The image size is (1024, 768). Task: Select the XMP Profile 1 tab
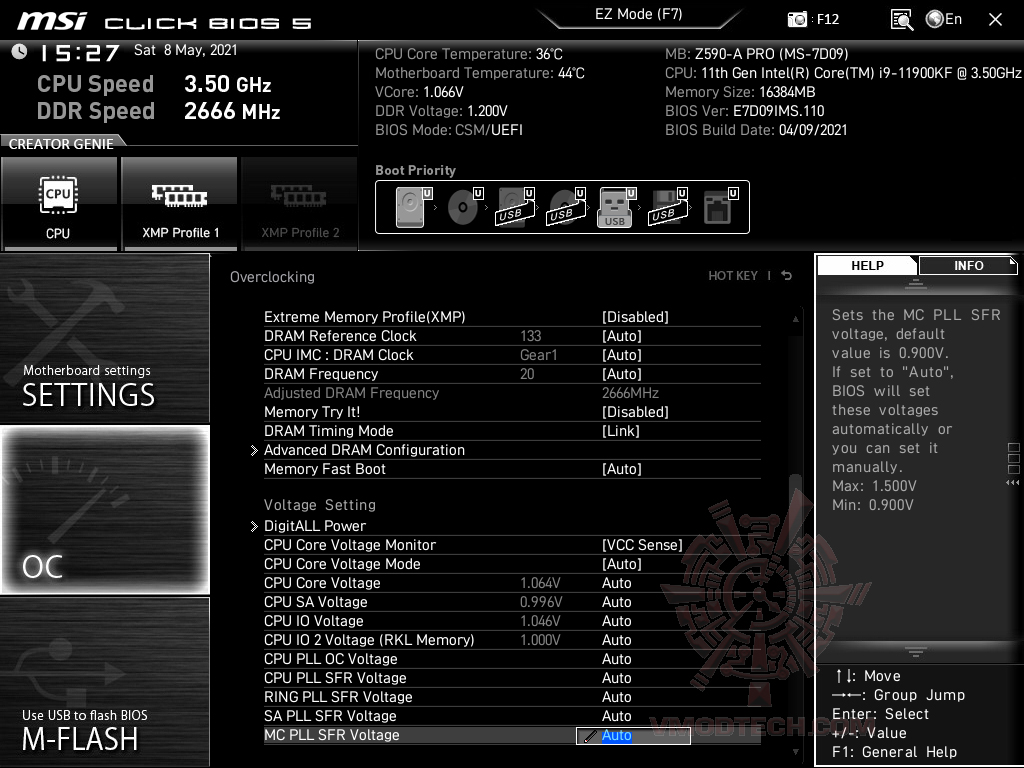coord(179,203)
